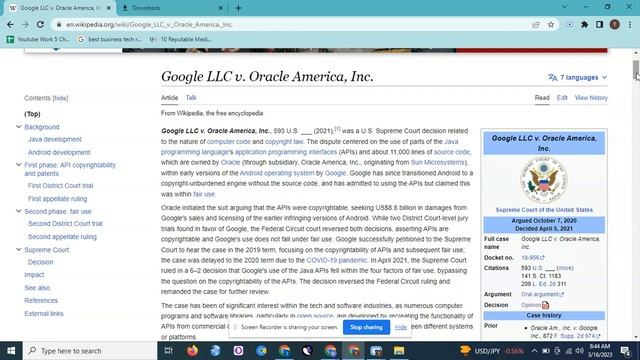Grab the page vertical scrollbar thumb

(636, 70)
